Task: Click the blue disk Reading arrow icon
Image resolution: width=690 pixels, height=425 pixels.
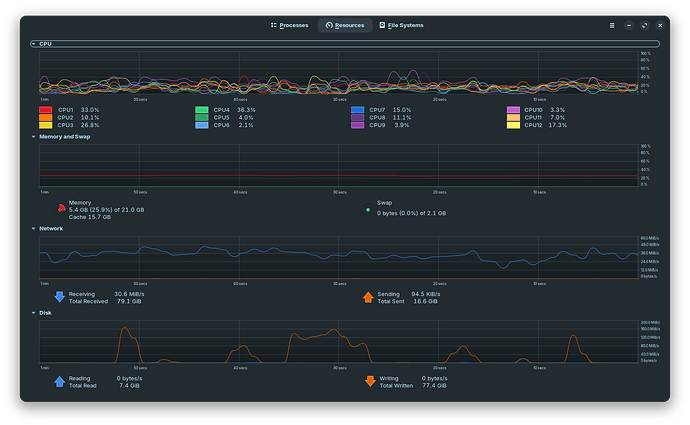Action: [x=59, y=381]
